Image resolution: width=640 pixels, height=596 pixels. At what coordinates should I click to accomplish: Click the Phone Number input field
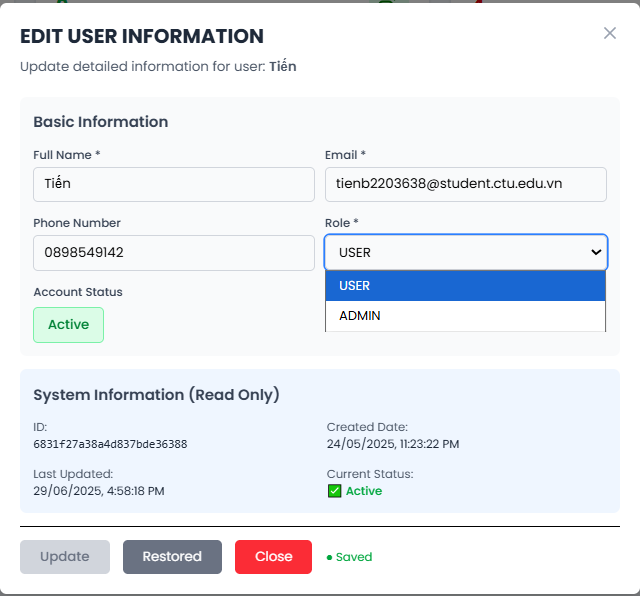tap(174, 253)
